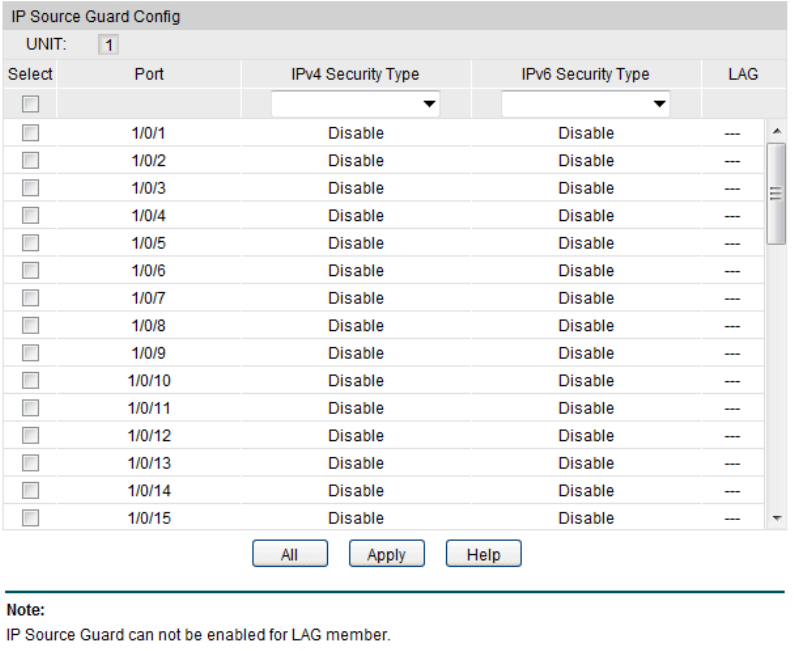Click IPv4 Disable value for port 1/0/7
794x651 pixels.
(356, 298)
